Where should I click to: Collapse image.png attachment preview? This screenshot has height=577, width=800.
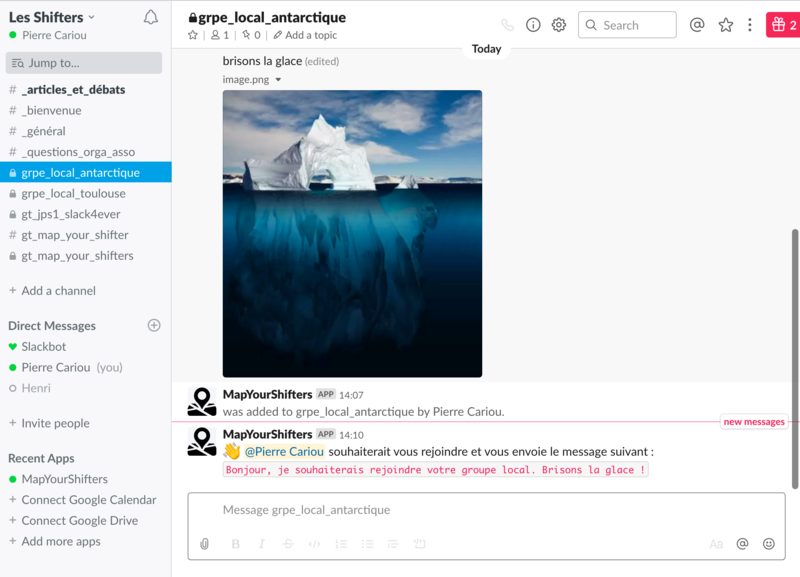pyautogui.click(x=278, y=80)
